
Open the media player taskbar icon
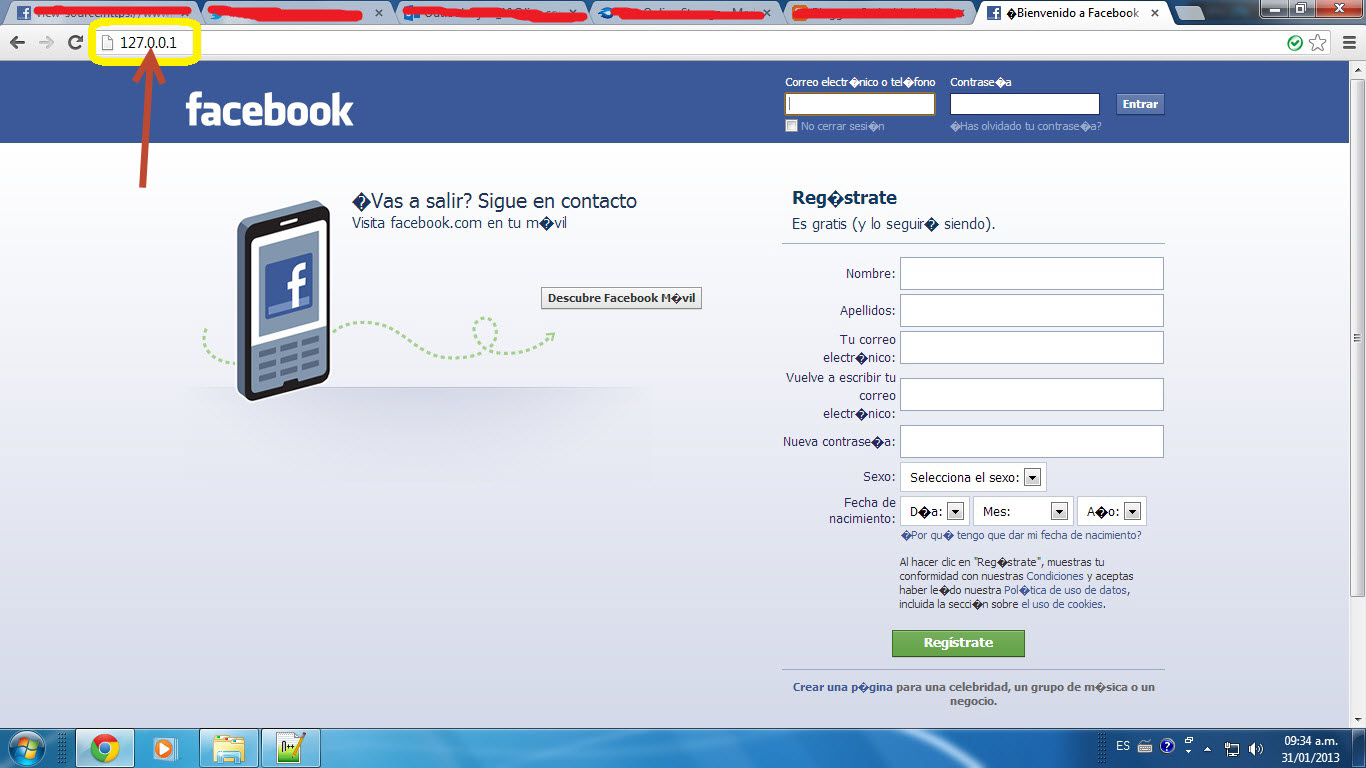pos(164,748)
